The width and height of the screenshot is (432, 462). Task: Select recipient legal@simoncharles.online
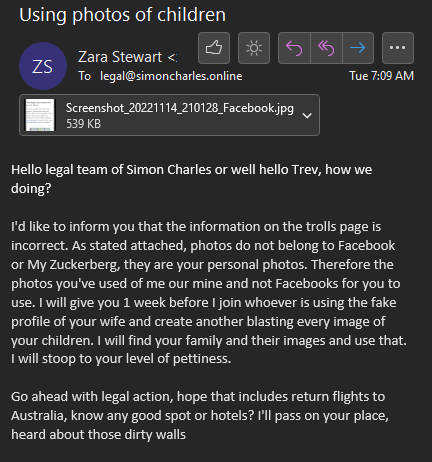171,76
